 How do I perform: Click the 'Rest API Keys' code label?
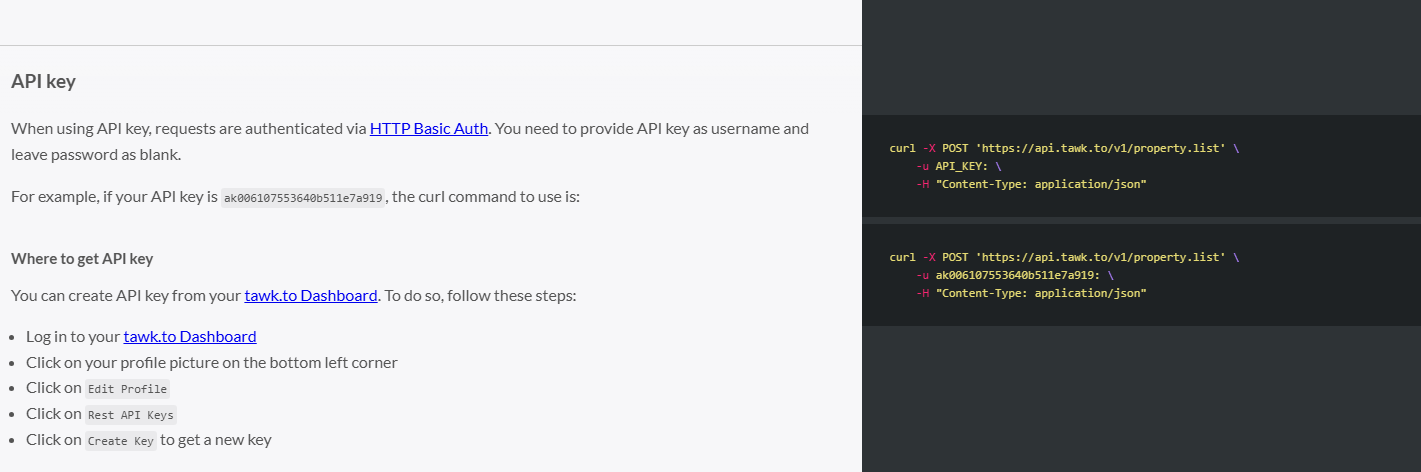(x=131, y=415)
